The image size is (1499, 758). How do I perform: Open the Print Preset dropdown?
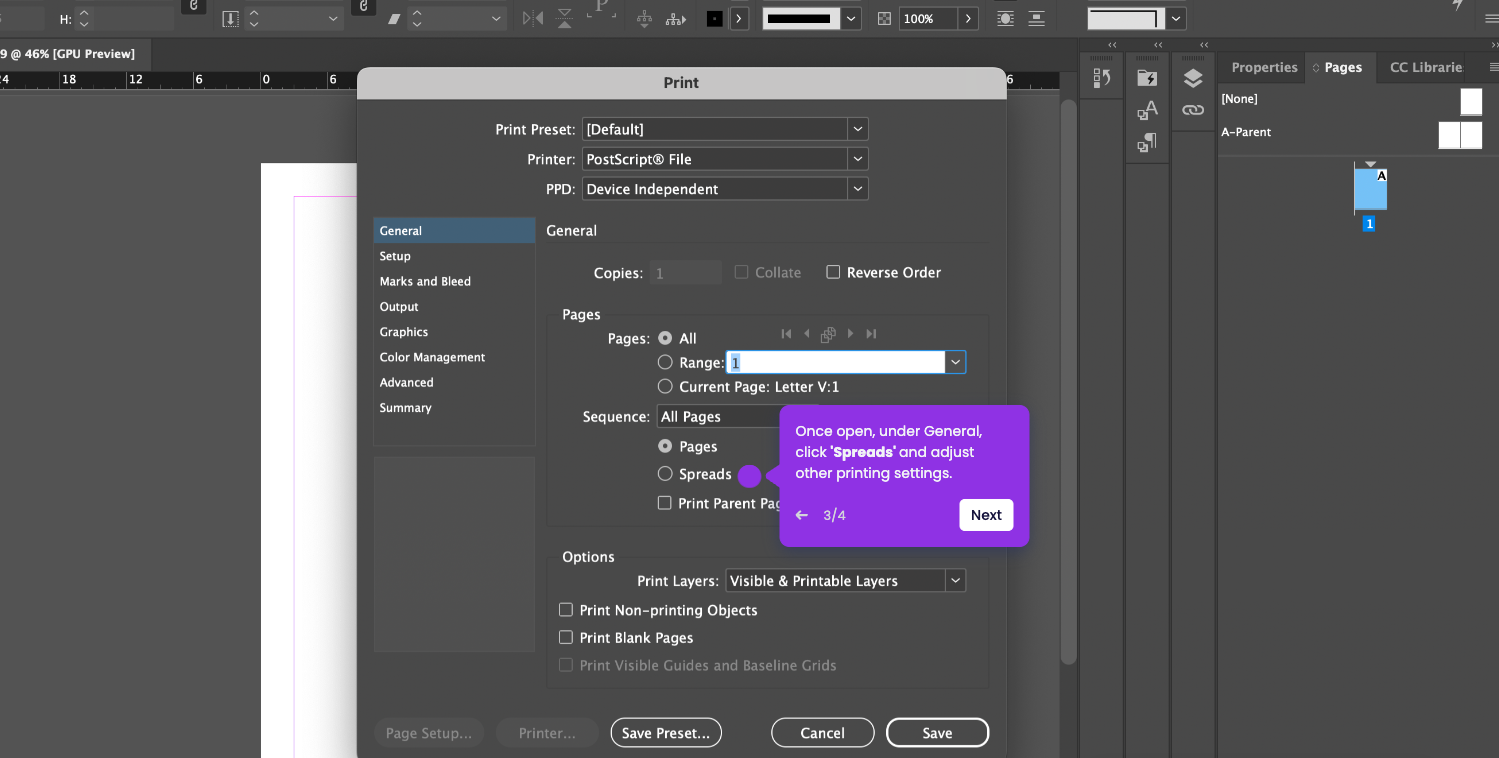[725, 129]
